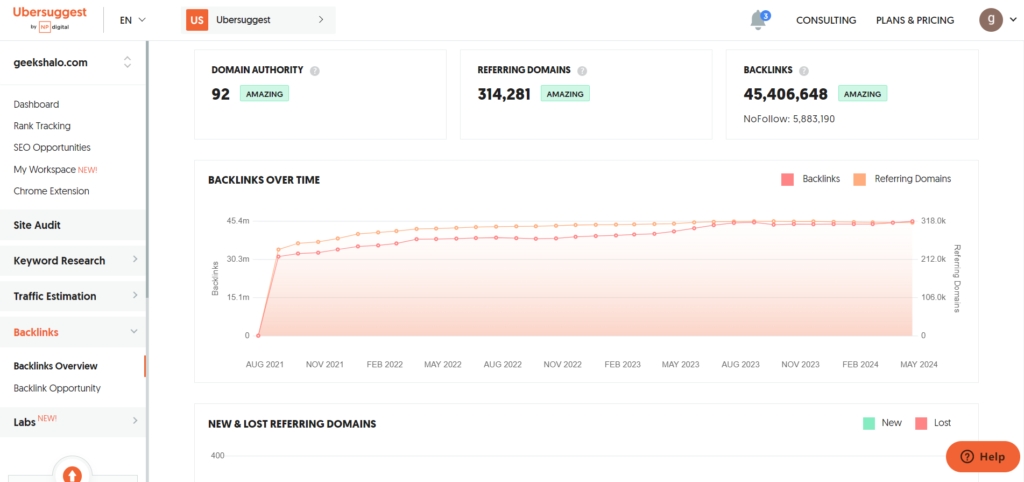Image resolution: width=1024 pixels, height=482 pixels.
Task: Open the EN language dropdown
Action: (133, 20)
